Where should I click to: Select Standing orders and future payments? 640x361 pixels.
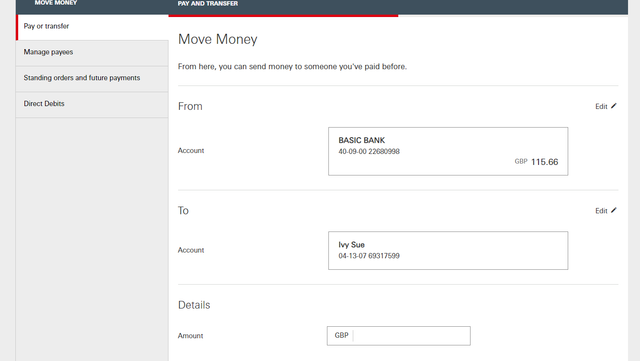[x=93, y=78]
